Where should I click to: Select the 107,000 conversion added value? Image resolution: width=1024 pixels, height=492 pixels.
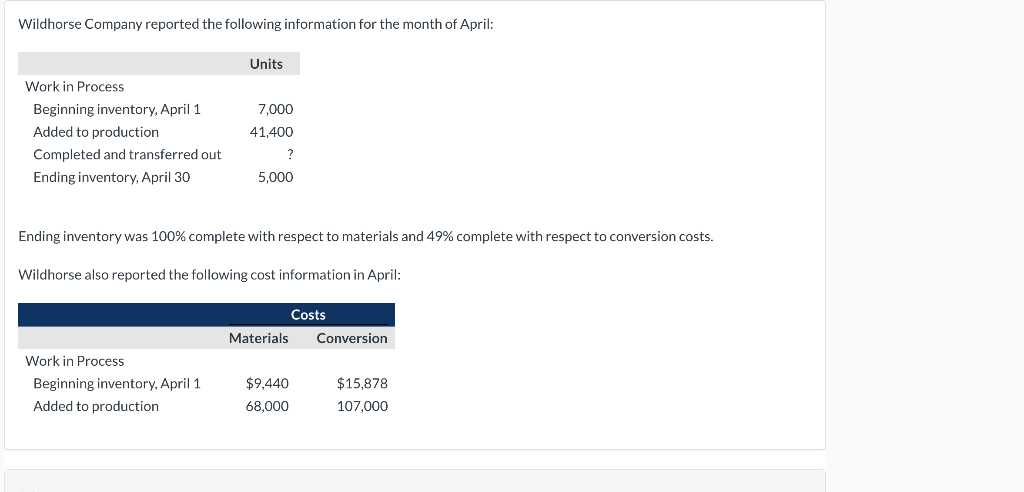click(x=360, y=406)
